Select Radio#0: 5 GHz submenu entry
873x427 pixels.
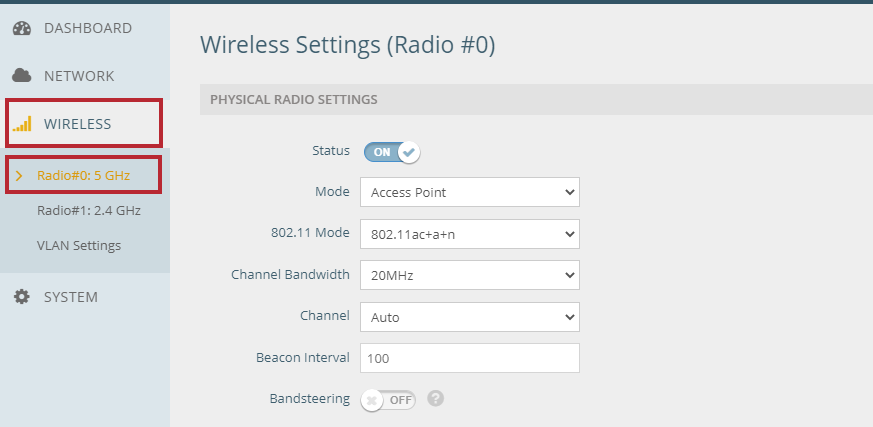84,176
